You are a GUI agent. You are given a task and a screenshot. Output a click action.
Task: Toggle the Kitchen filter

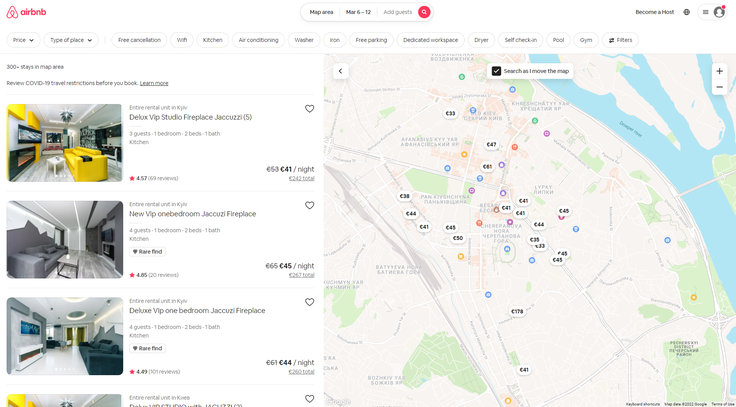click(213, 40)
